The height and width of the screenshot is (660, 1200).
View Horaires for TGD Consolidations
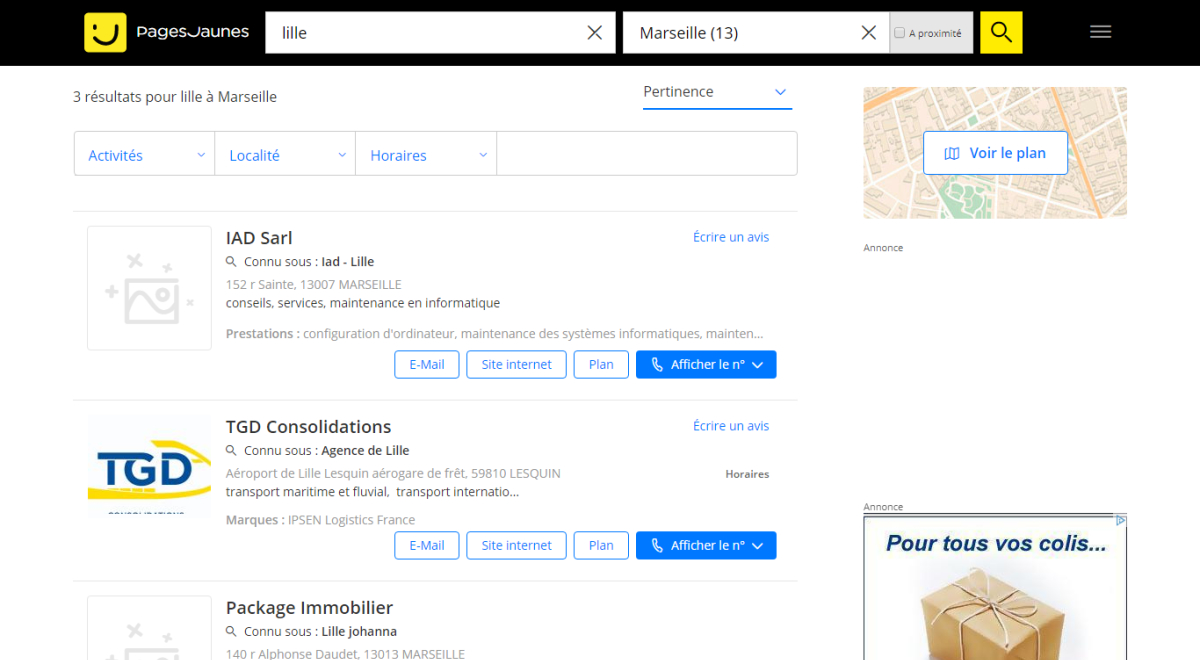tap(747, 474)
